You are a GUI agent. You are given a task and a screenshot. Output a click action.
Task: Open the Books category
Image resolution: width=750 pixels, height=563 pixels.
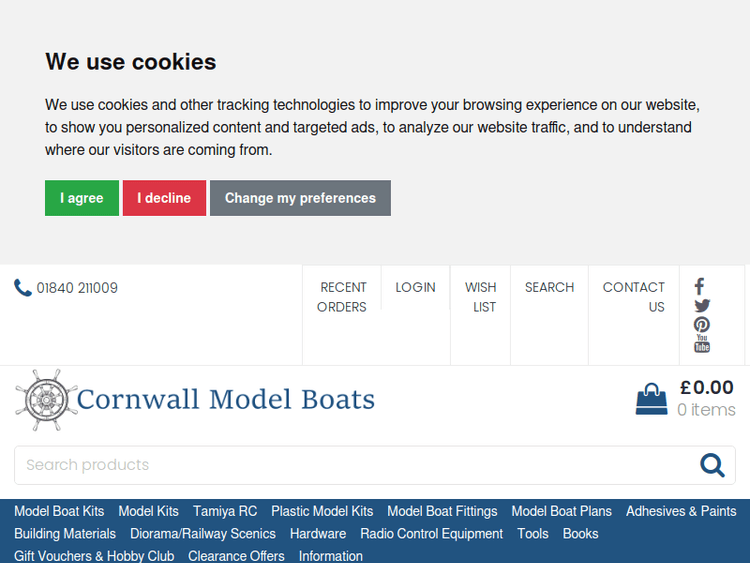580,534
